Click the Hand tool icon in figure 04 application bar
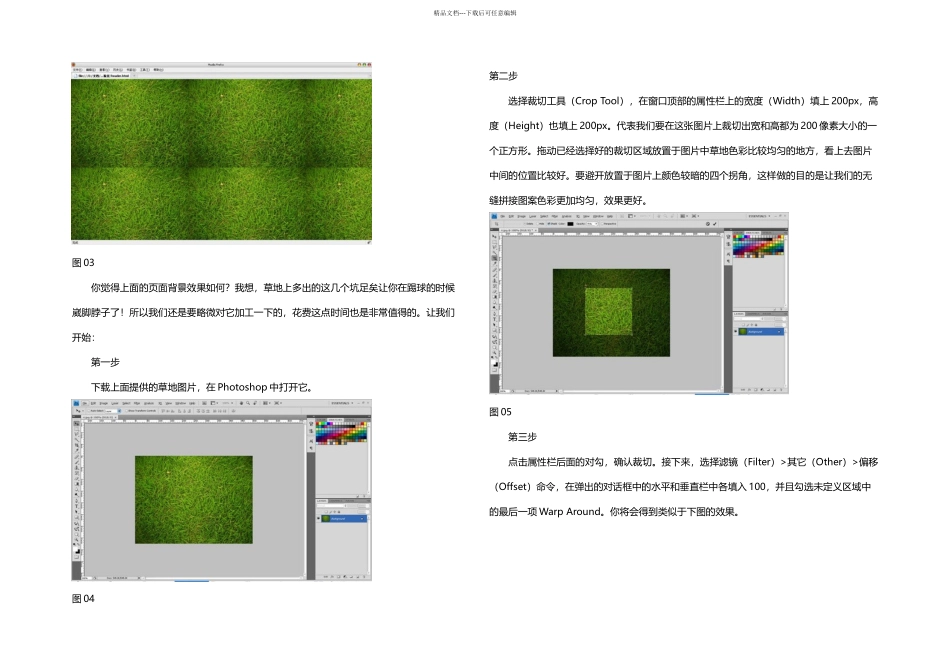 [x=241, y=403]
